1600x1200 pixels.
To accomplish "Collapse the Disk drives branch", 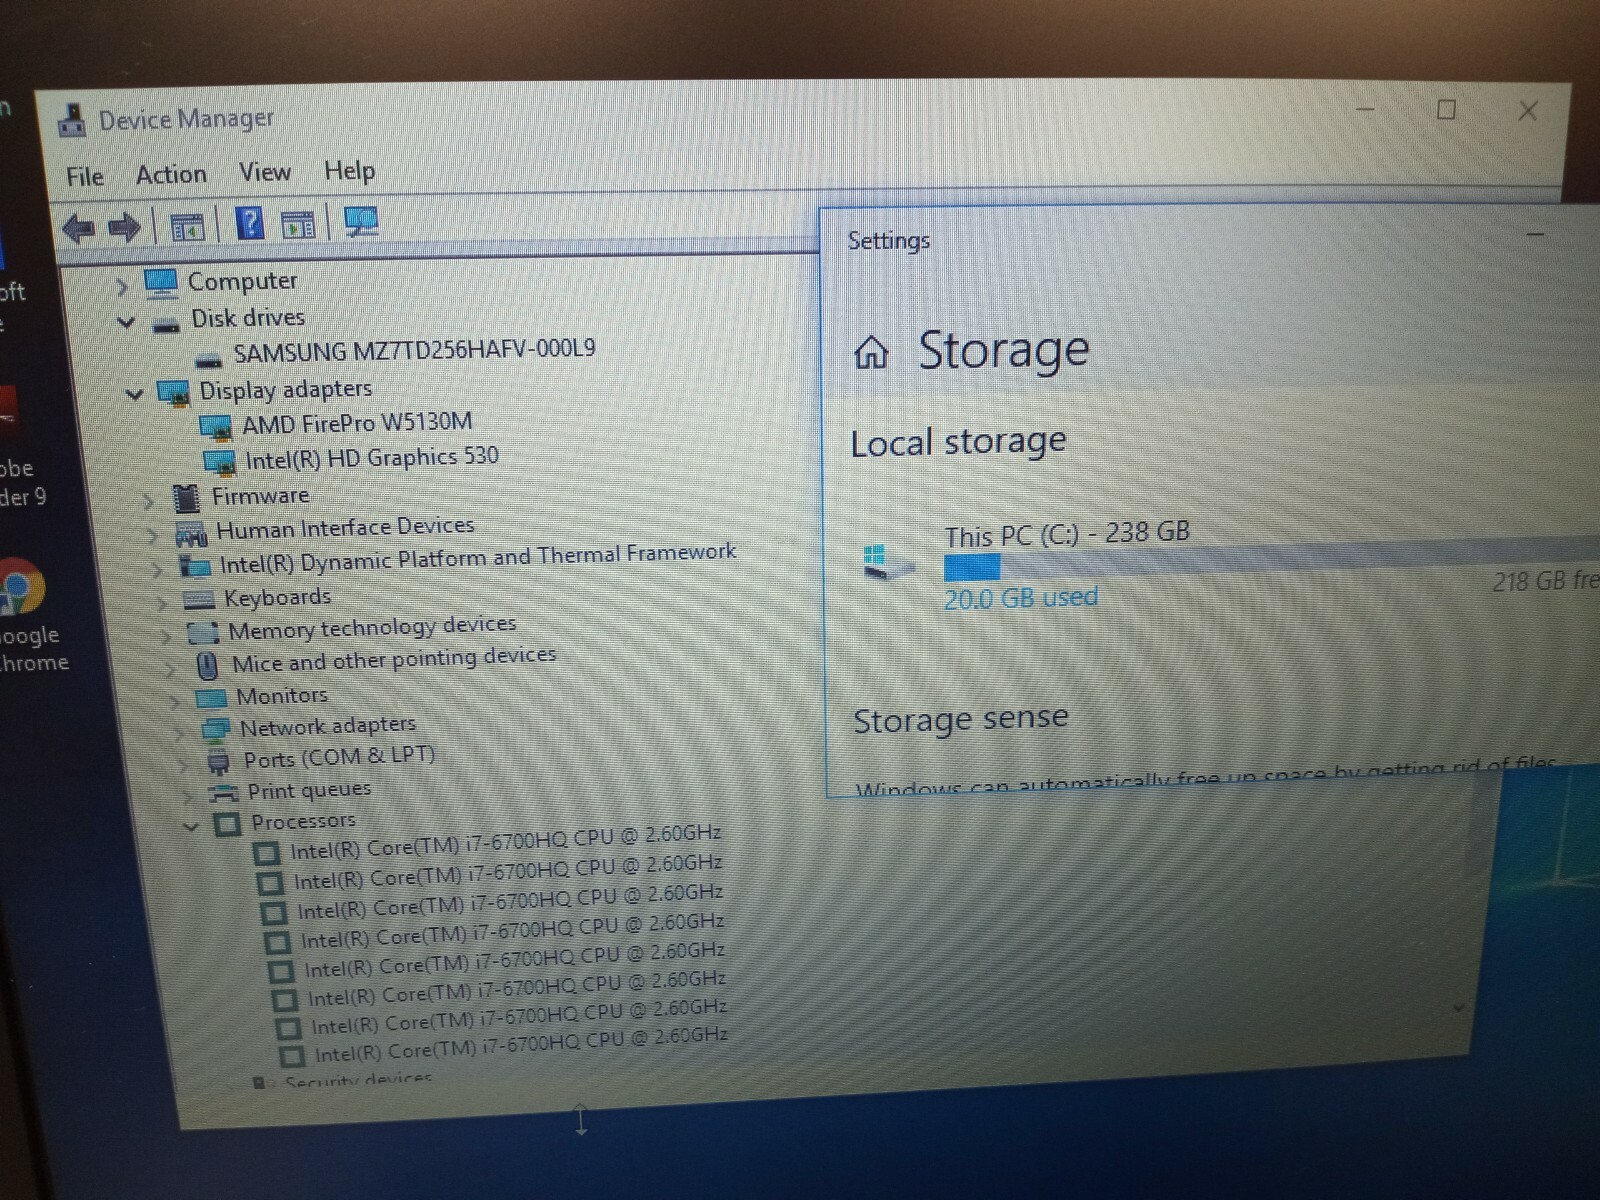I will [x=126, y=322].
